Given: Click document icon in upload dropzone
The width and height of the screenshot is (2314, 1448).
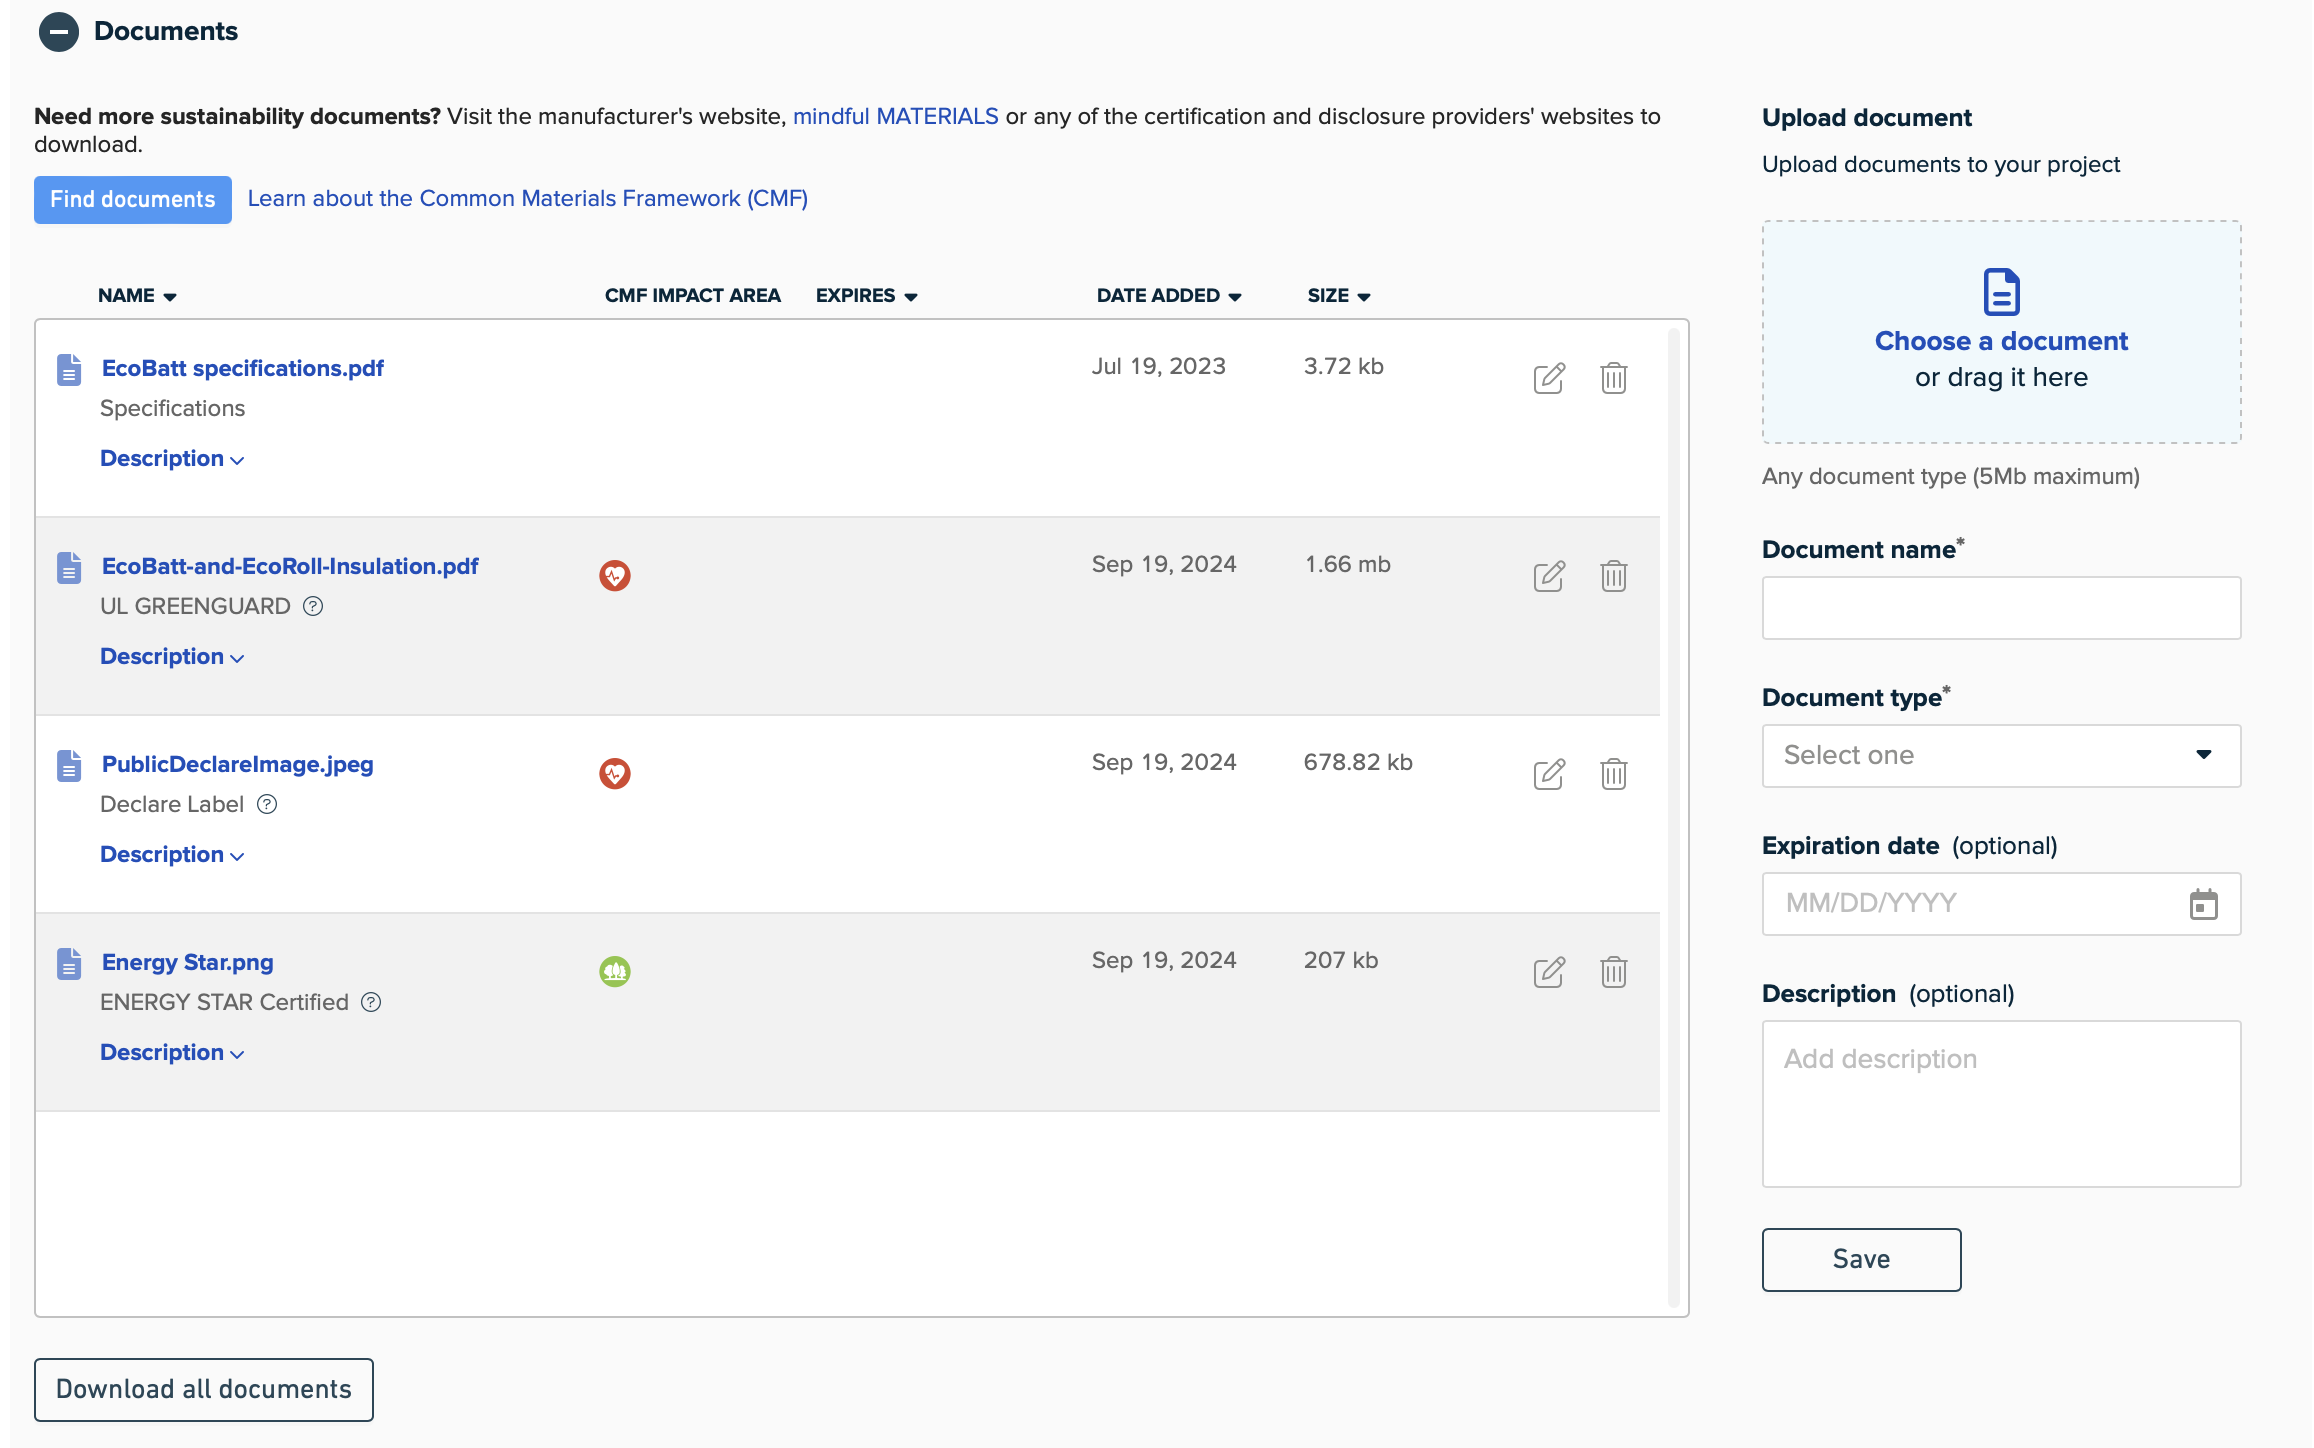Looking at the screenshot, I should click(x=2002, y=292).
